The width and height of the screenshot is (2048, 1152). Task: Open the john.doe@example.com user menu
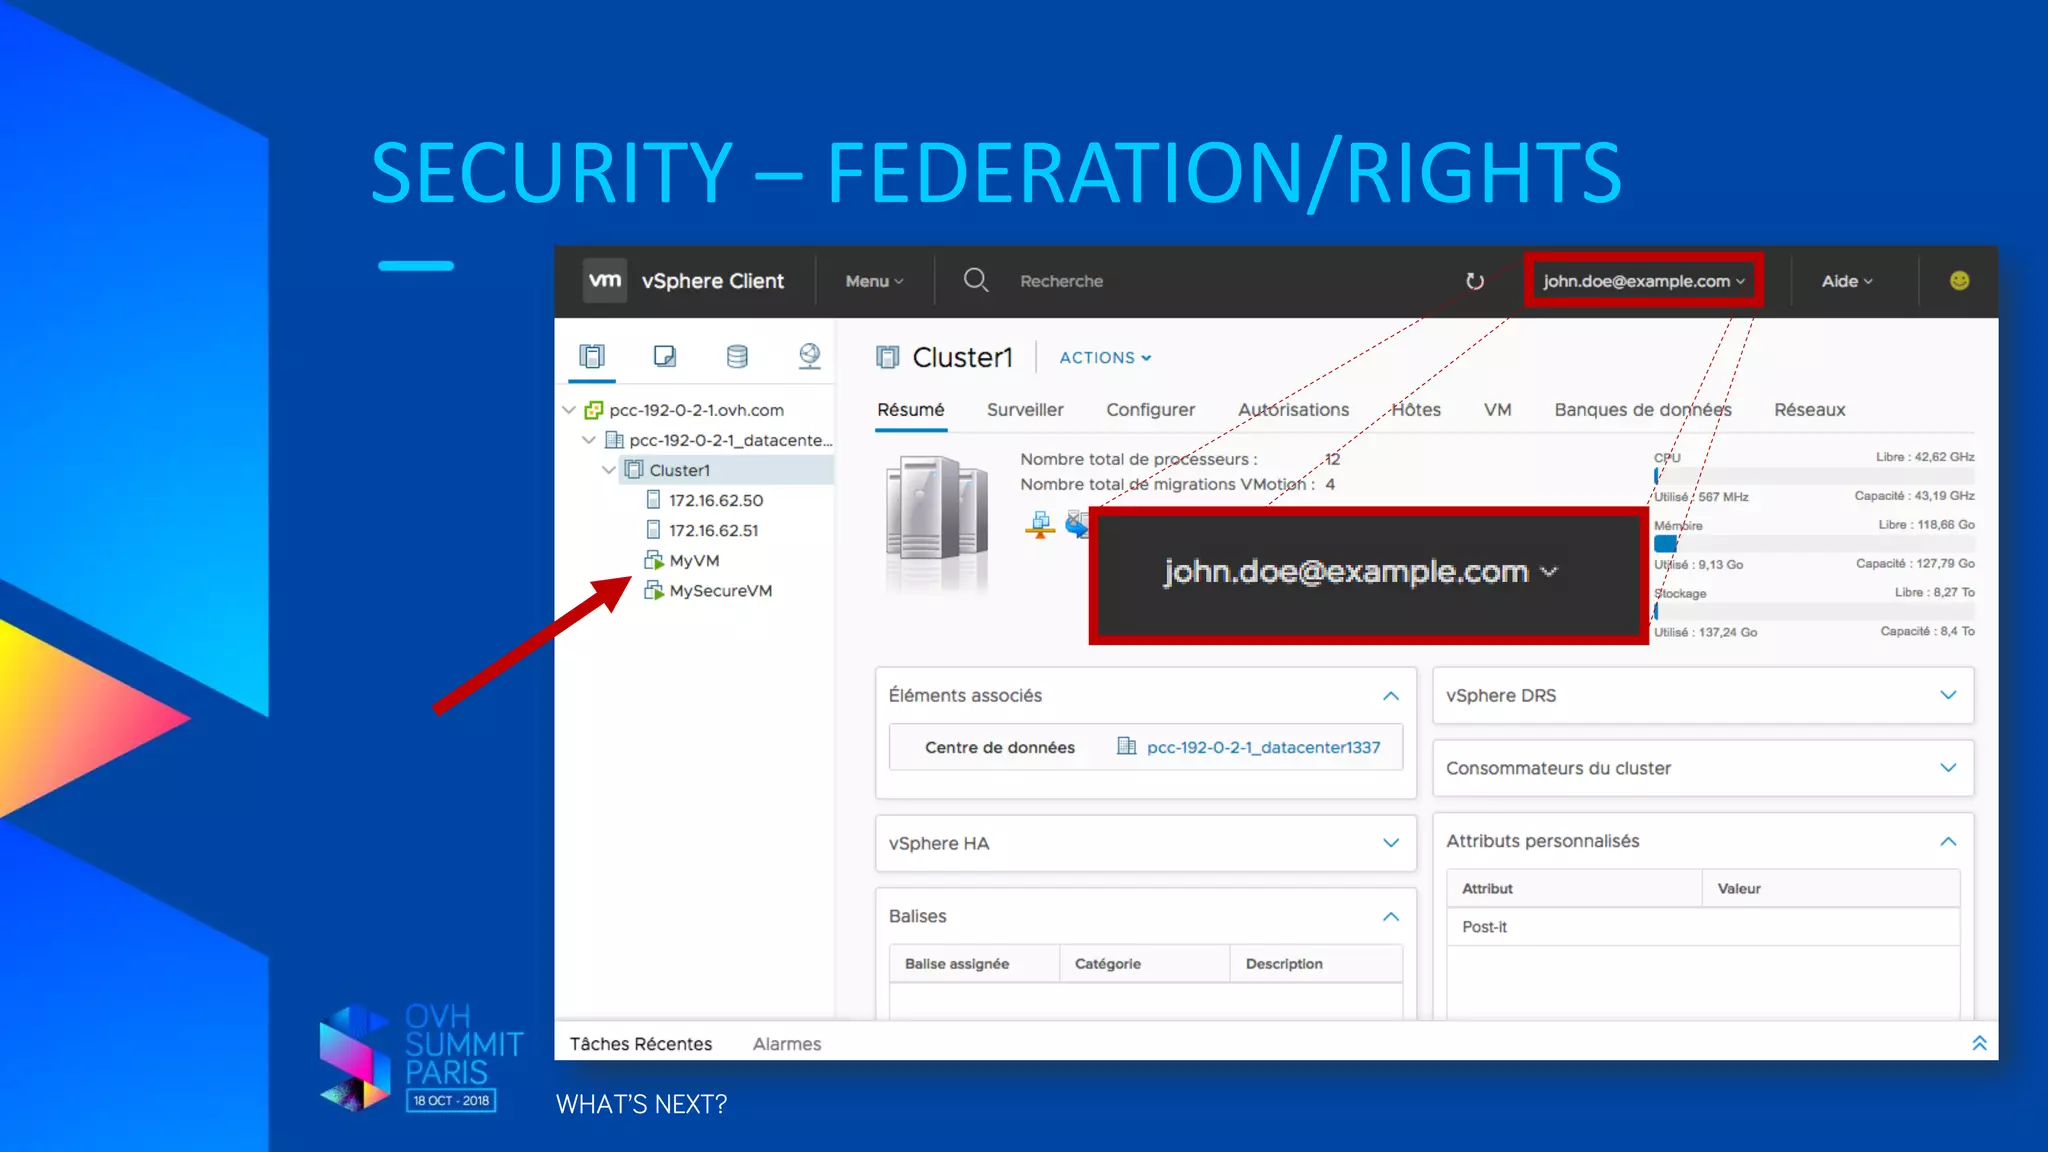1643,281
